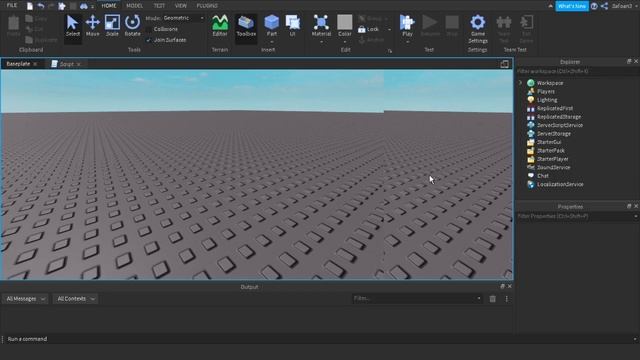Close the Baseplate tab
This screenshot has width=640, height=360.
click(x=35, y=64)
